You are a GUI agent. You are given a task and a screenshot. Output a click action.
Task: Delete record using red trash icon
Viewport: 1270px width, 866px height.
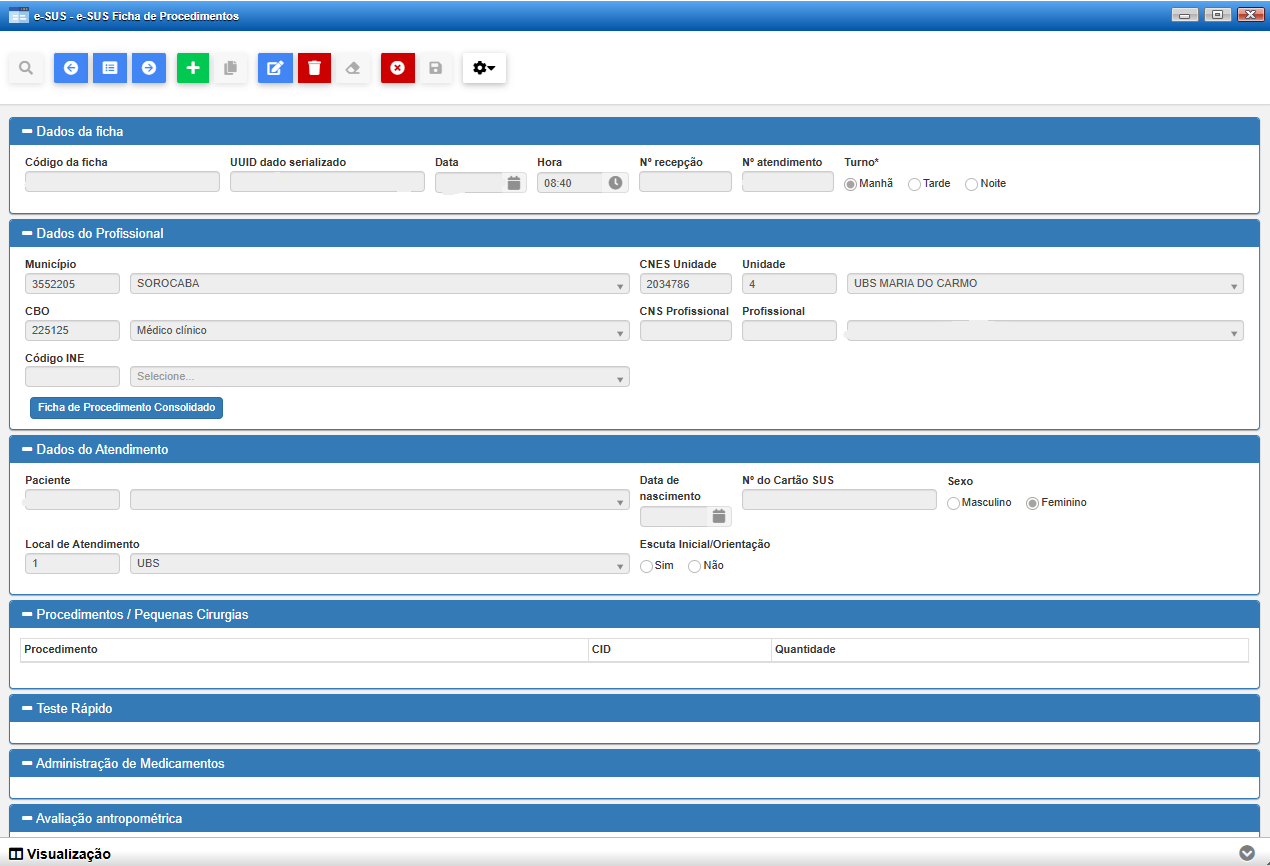click(x=314, y=68)
